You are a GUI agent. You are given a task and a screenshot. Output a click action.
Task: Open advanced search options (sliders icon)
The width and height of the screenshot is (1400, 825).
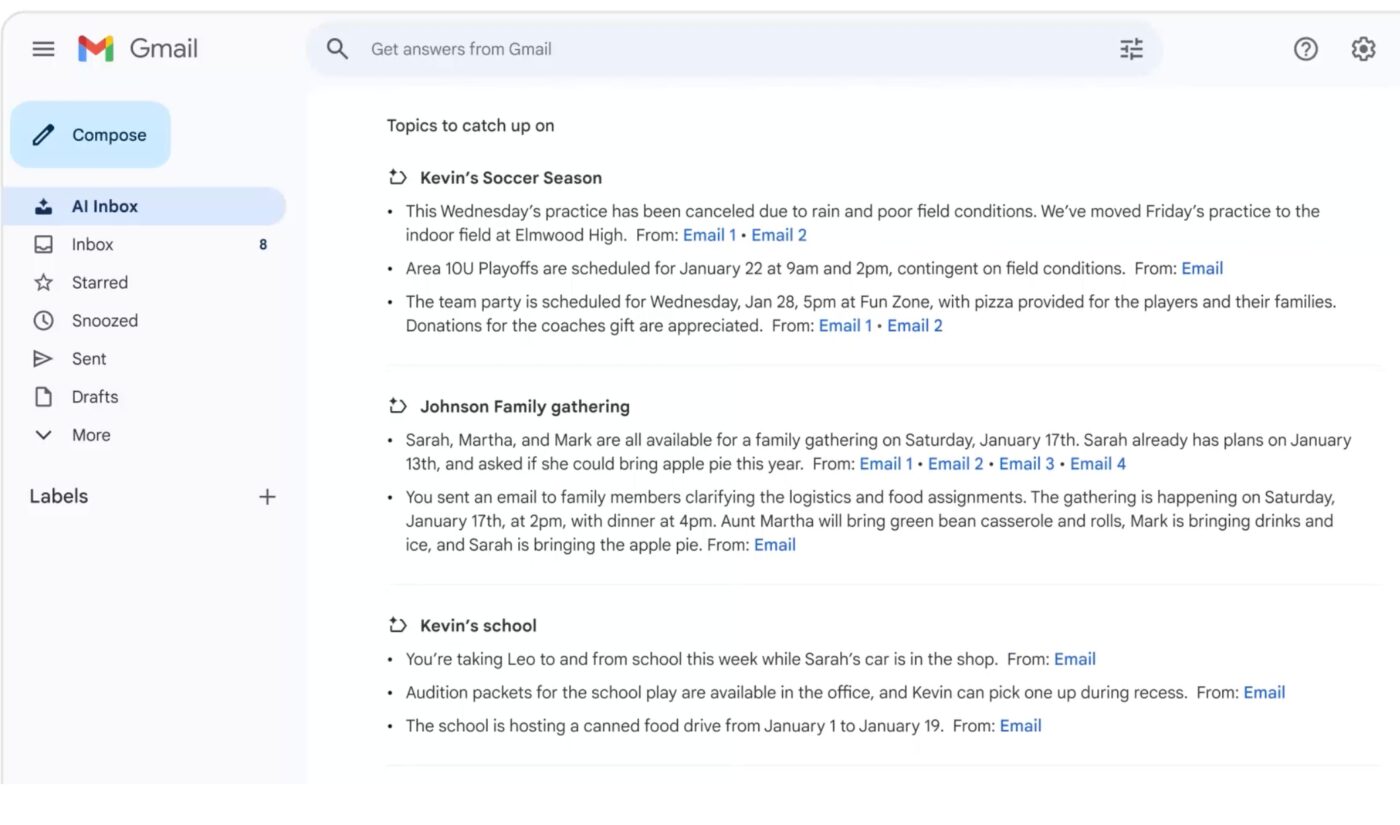coord(1130,48)
